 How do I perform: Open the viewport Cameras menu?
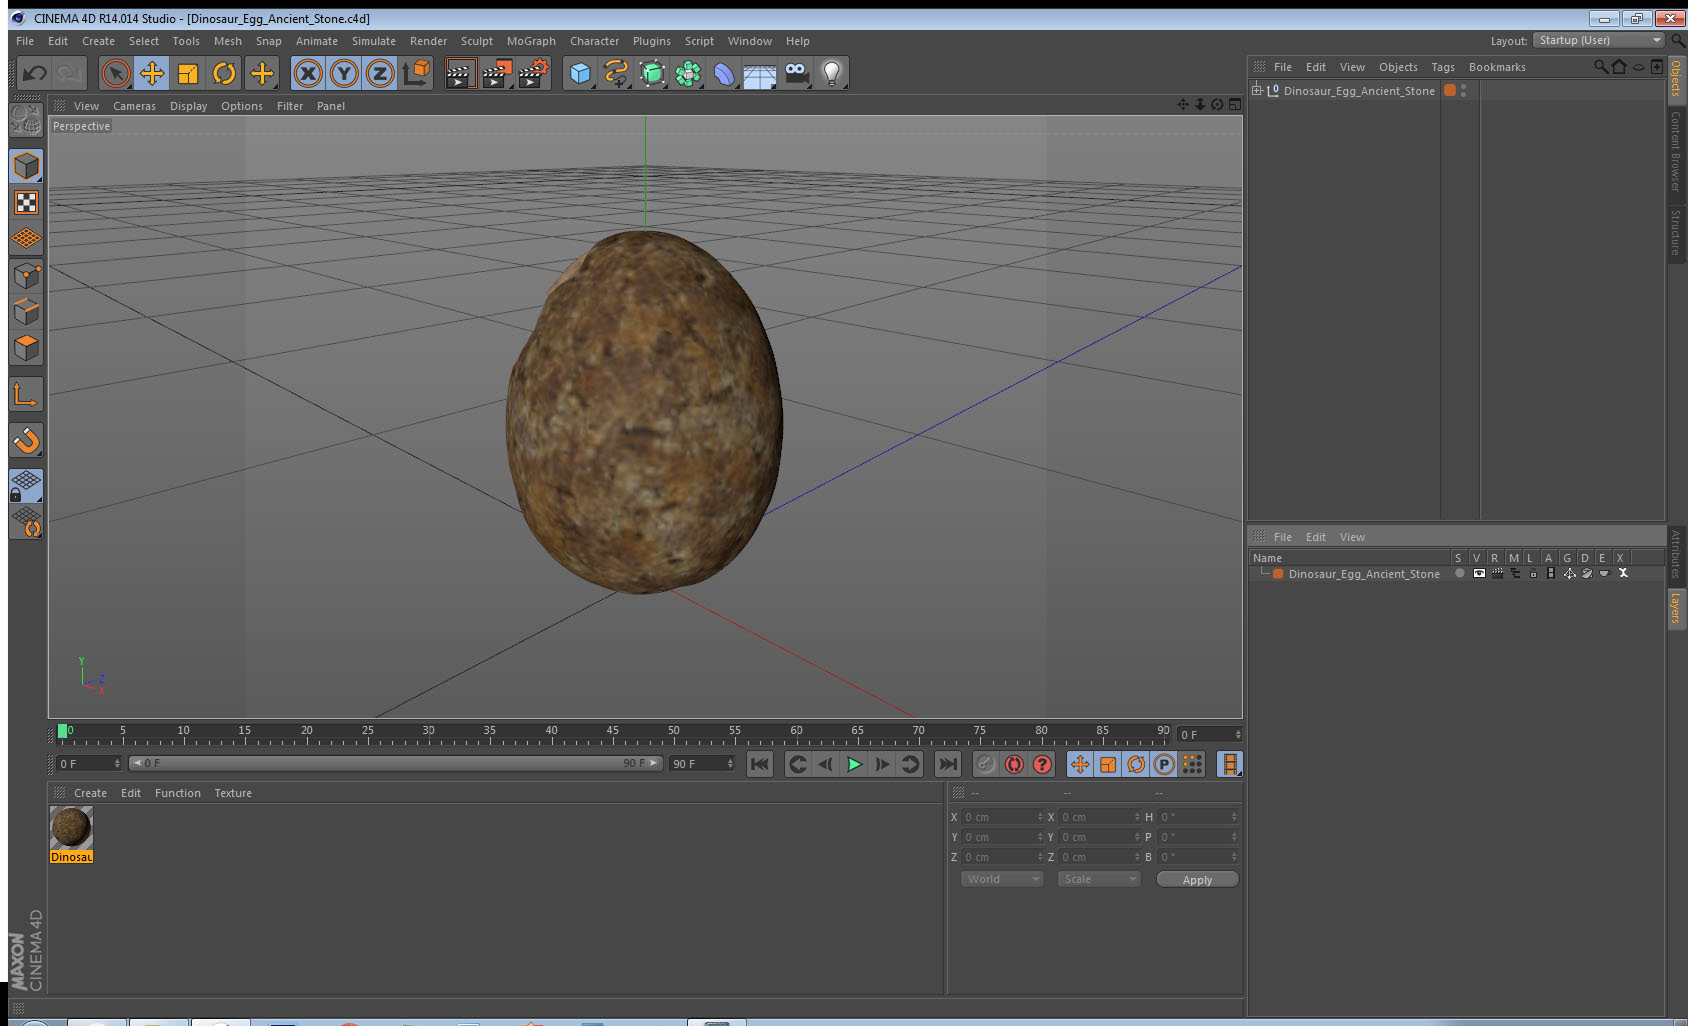pos(134,106)
